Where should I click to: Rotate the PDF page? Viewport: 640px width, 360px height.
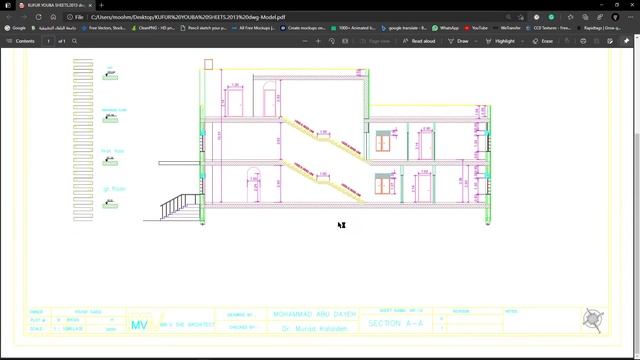(332, 41)
